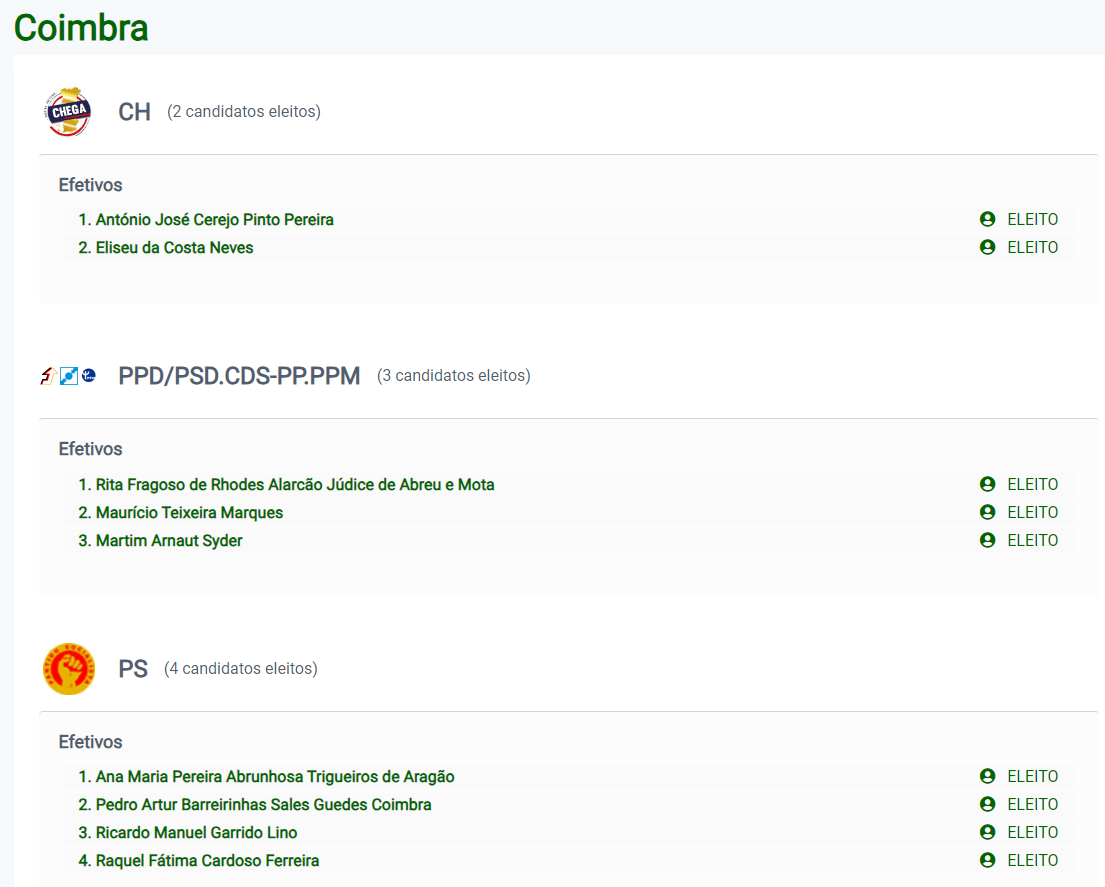This screenshot has width=1105, height=887.
Task: Click person icon in Rita Fragoso row
Action: point(987,484)
